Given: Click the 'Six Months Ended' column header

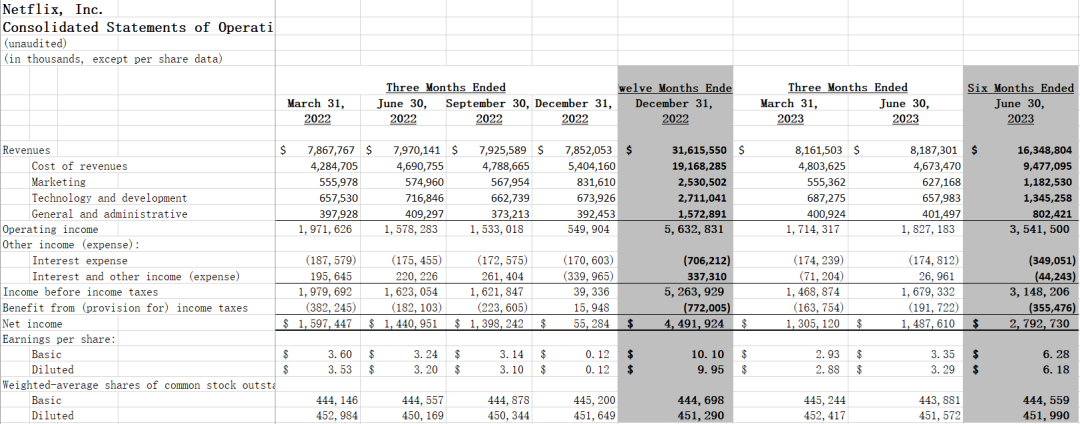Looking at the screenshot, I should [1020, 87].
